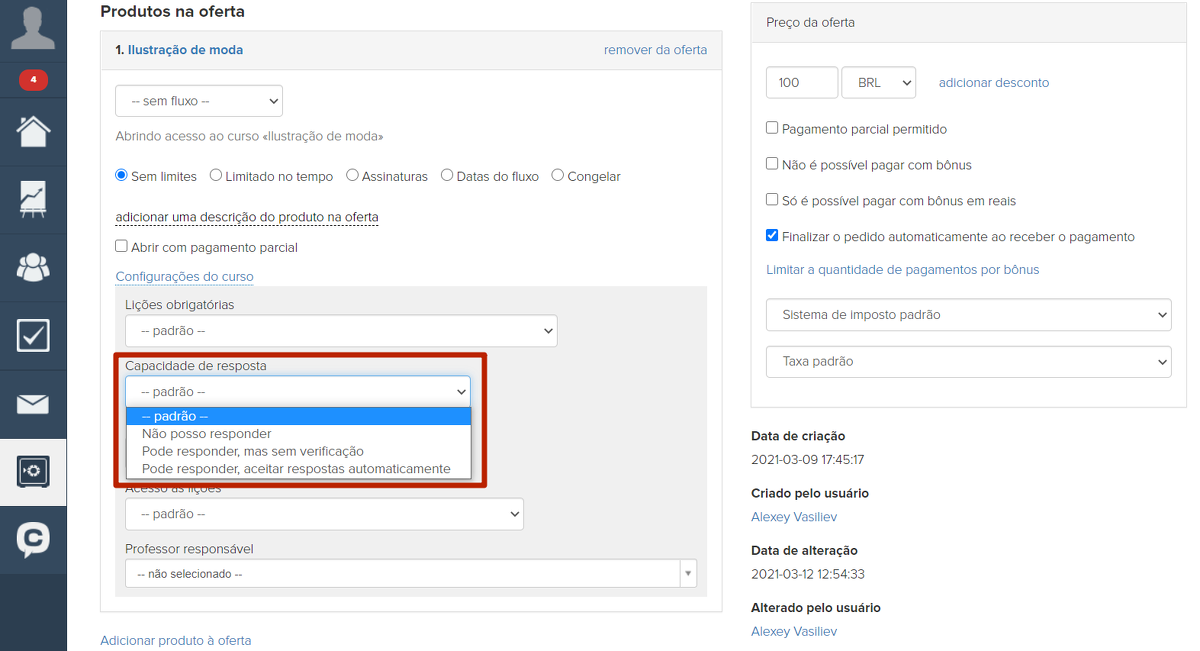Uncheck 'Finalizar o pedido automaticamente' checkbox
The width and height of the screenshot is (1200, 651).
tap(772, 236)
